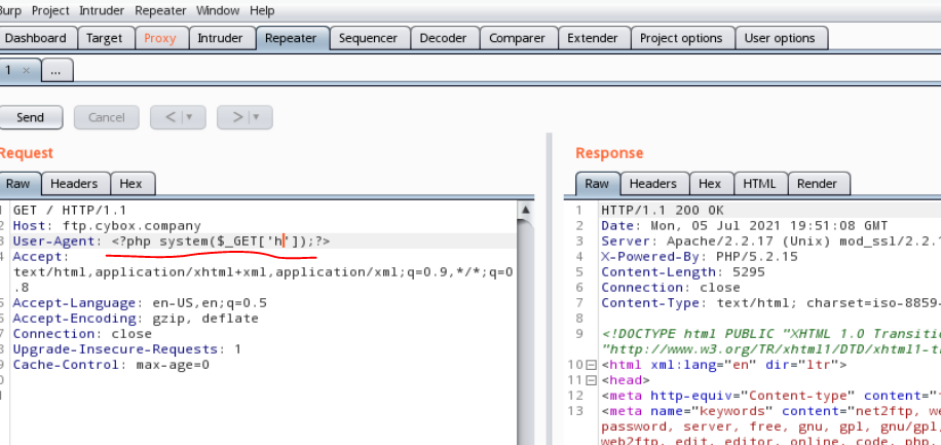Open the Burp menu
Screen dimensions: 941x445
coord(10,10)
